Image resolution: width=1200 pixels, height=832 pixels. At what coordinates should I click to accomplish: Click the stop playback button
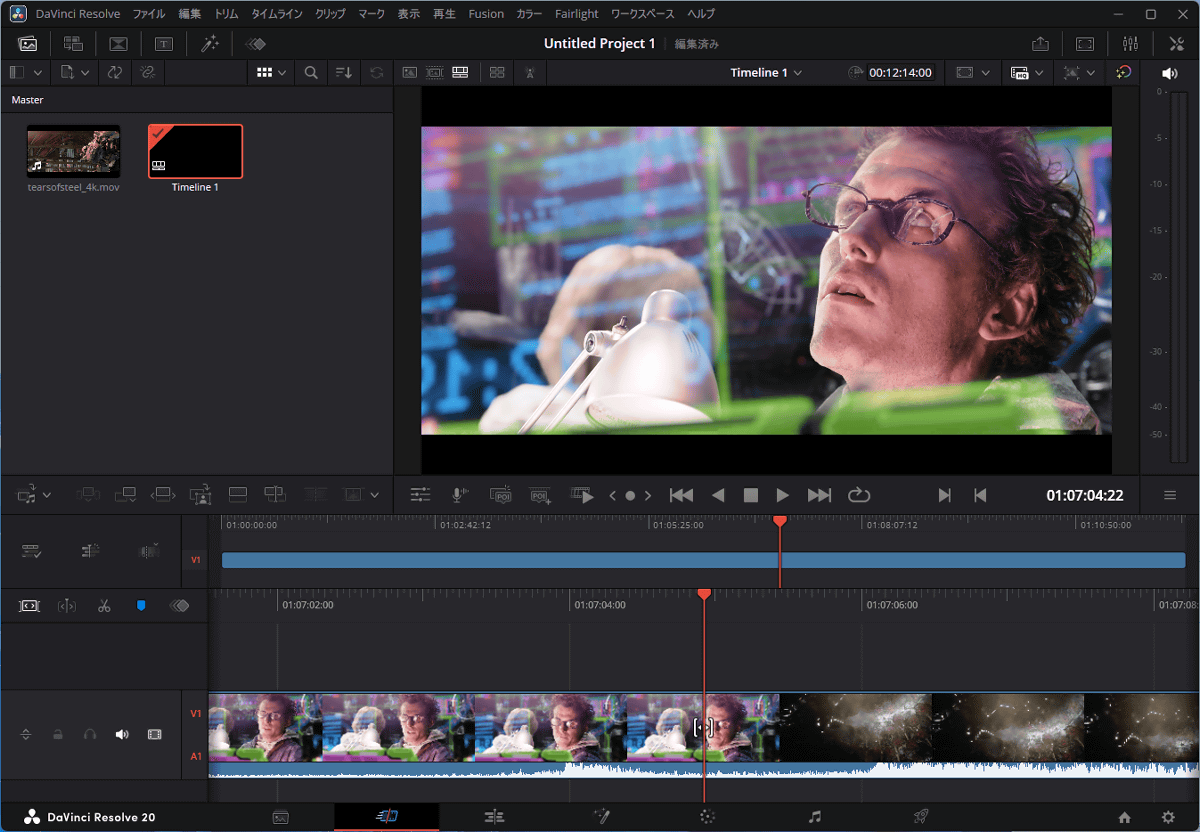coord(750,495)
